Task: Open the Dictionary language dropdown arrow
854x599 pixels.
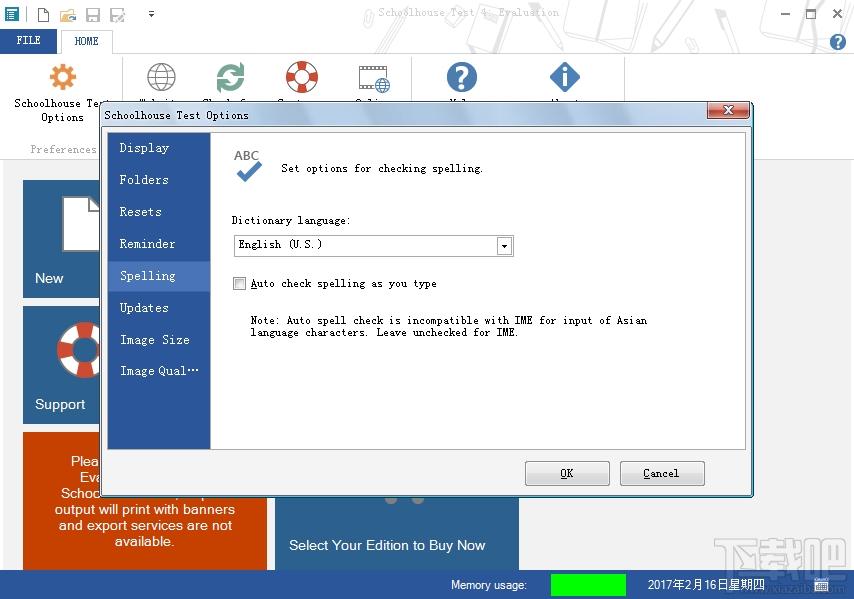Action: point(504,246)
